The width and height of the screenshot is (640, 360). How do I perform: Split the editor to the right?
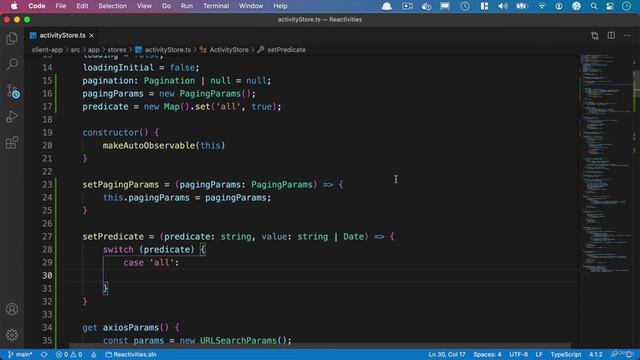coord(611,36)
